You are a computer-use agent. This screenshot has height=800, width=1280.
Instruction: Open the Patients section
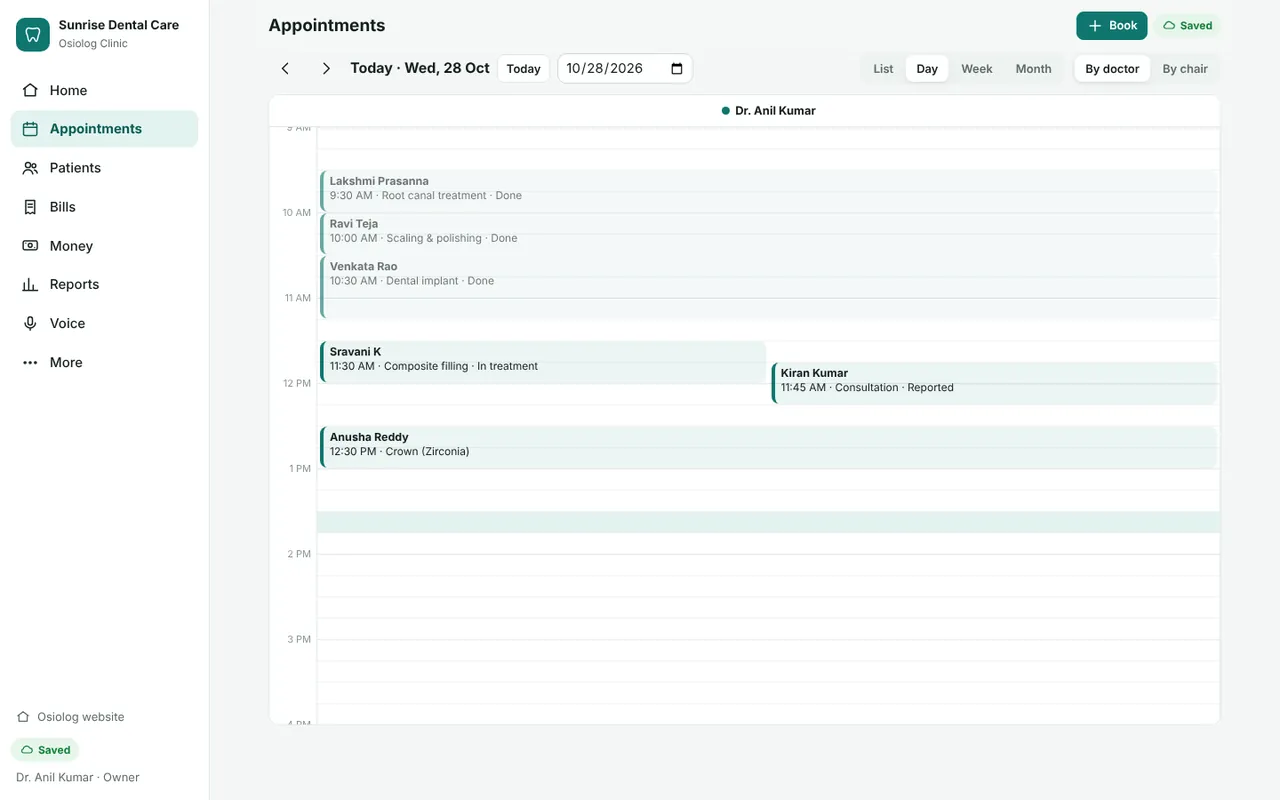104,168
